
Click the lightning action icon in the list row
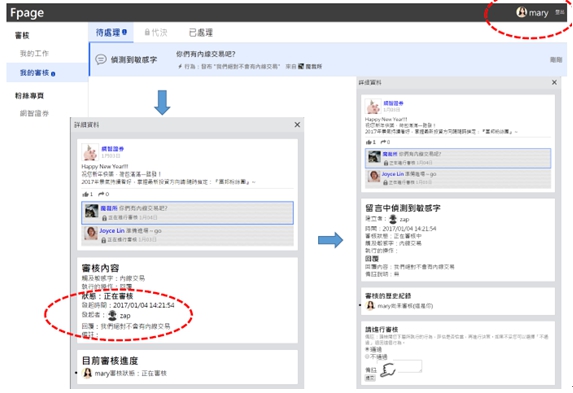[180, 67]
